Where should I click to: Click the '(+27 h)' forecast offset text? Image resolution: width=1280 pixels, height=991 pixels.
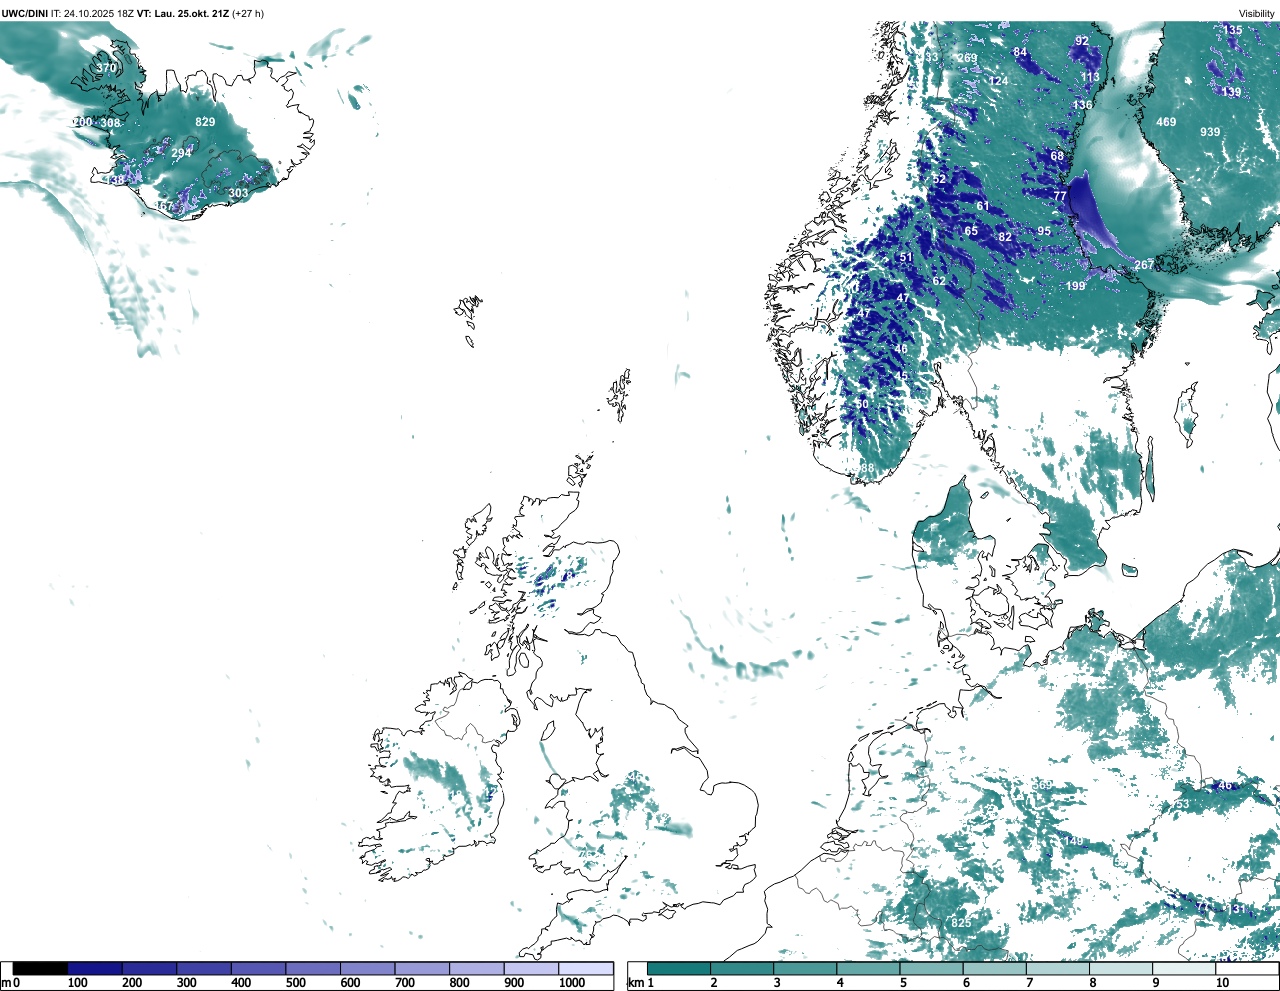click(248, 14)
